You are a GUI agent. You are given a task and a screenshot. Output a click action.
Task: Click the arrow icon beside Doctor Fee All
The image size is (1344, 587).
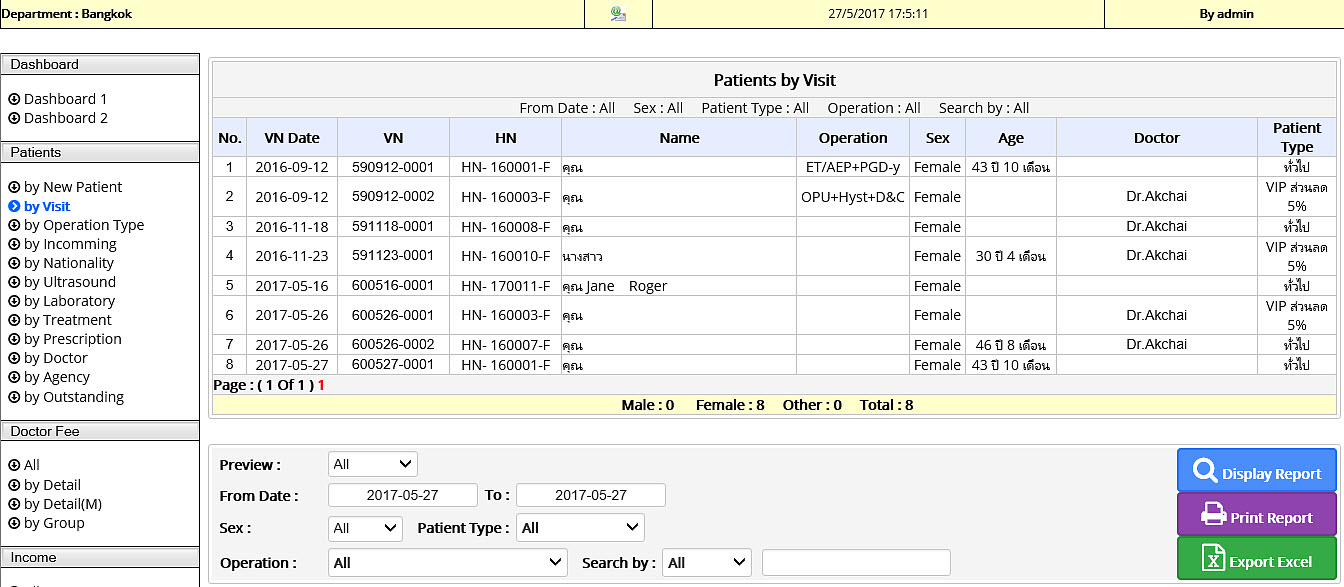[x=14, y=465]
